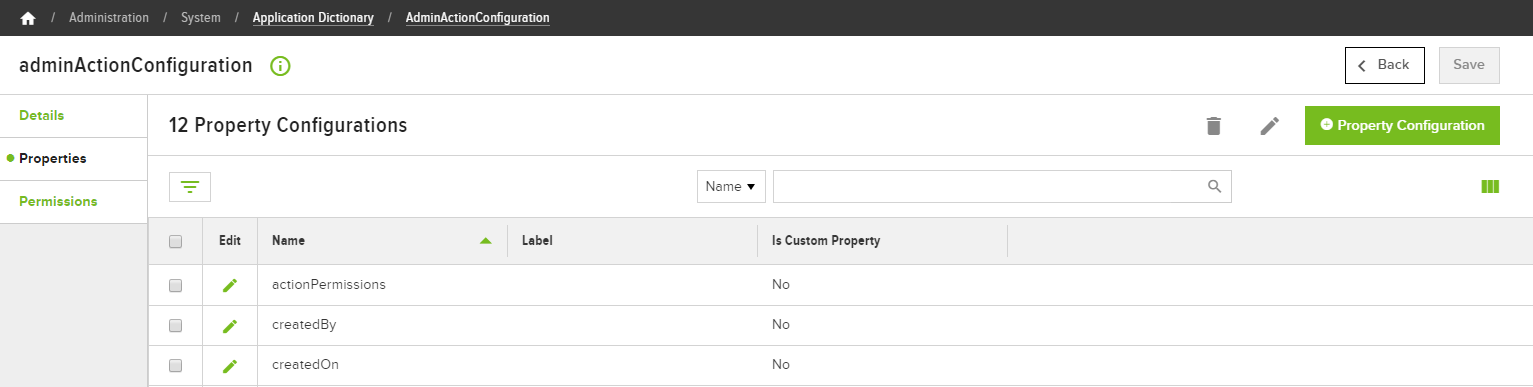Edit the createdBy row with pencil icon
Screen dimensions: 1533x387
[x=230, y=325]
